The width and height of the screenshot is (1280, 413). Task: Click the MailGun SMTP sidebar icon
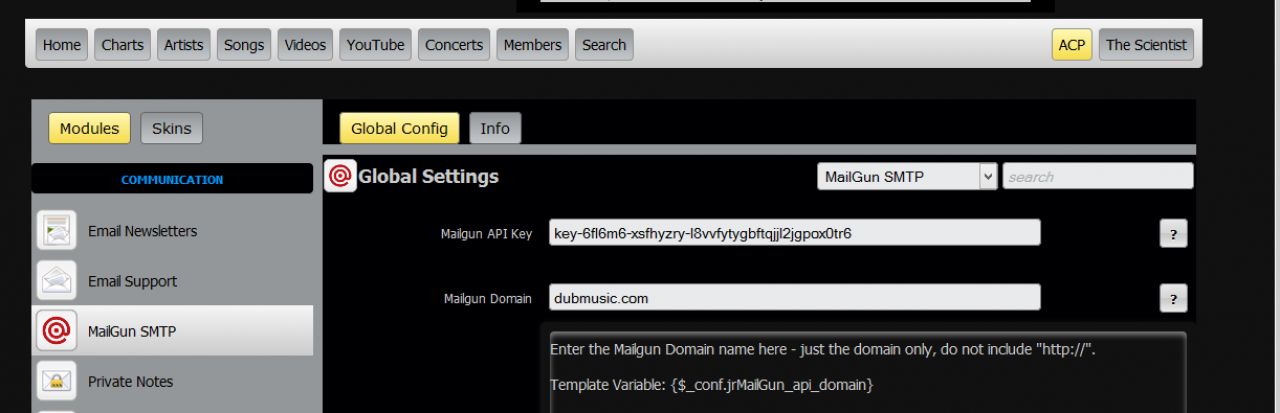pyautogui.click(x=56, y=331)
